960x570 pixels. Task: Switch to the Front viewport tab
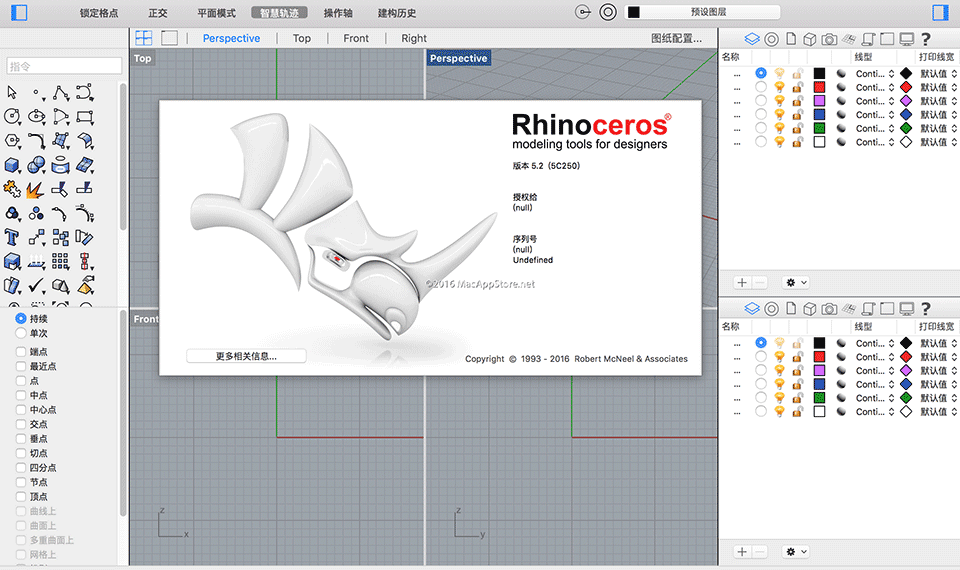(x=356, y=38)
